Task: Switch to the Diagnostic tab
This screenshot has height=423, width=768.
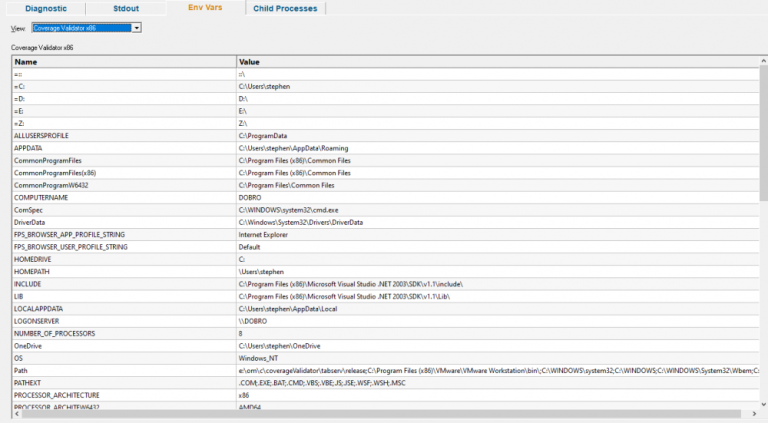Action: pos(46,8)
